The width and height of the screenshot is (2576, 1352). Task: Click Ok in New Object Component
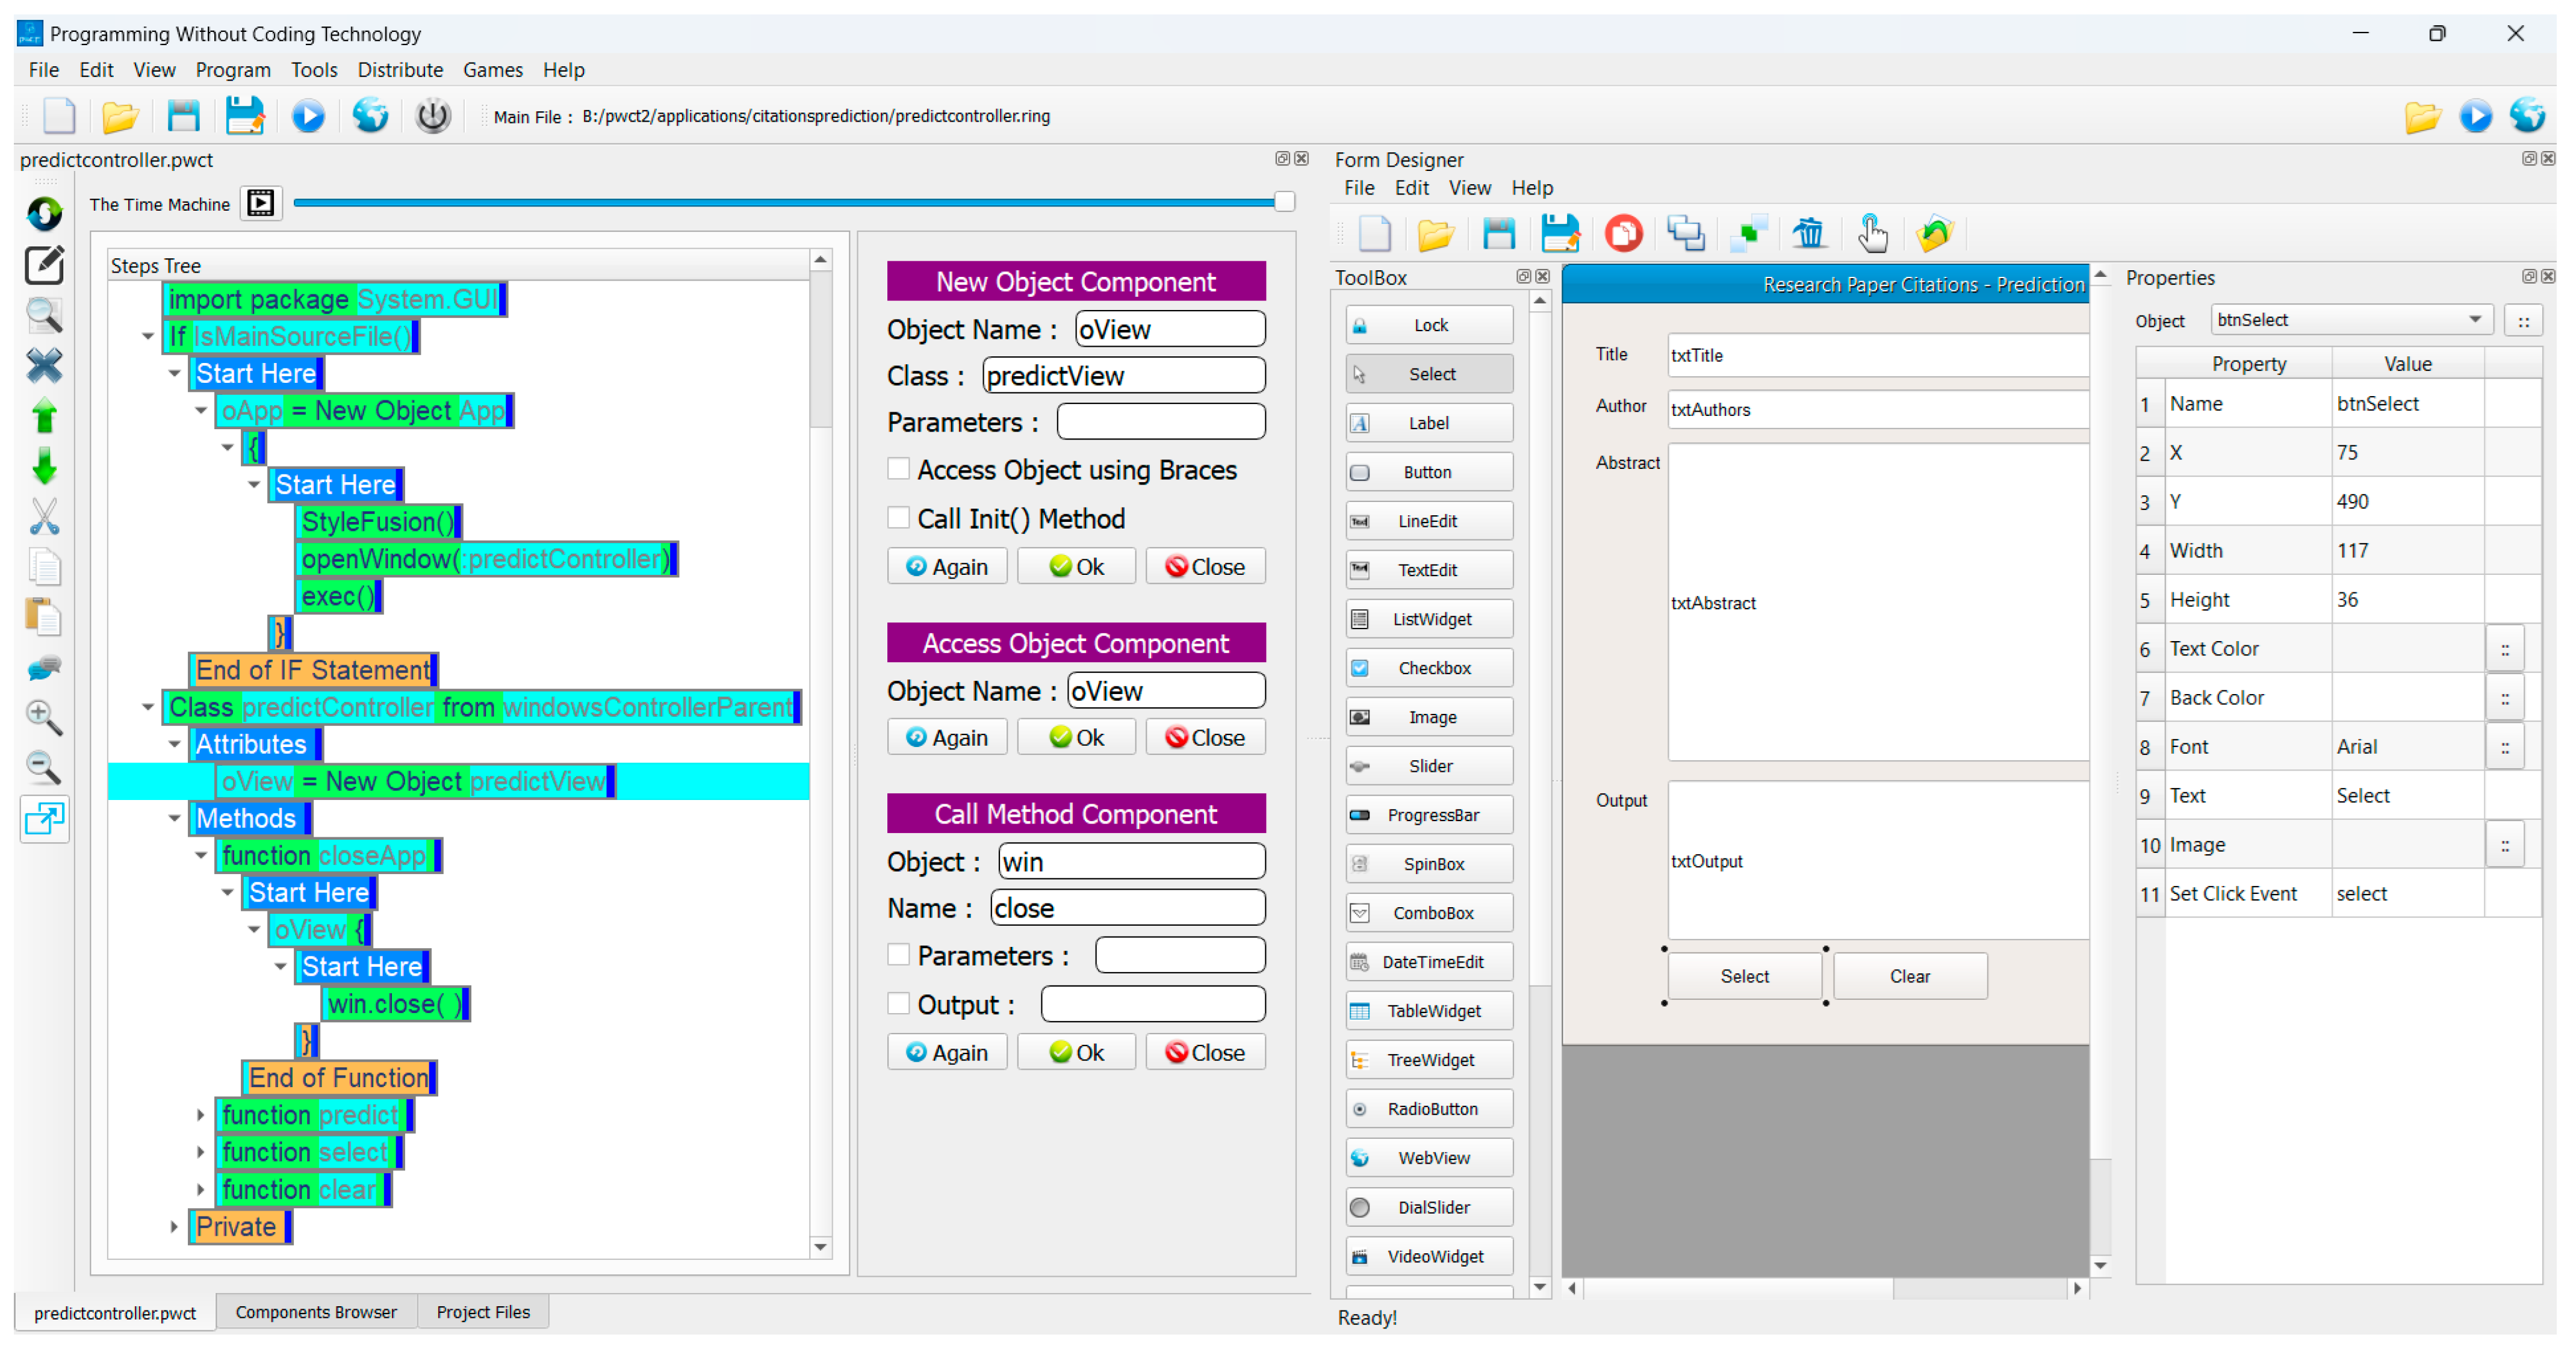click(x=1076, y=567)
